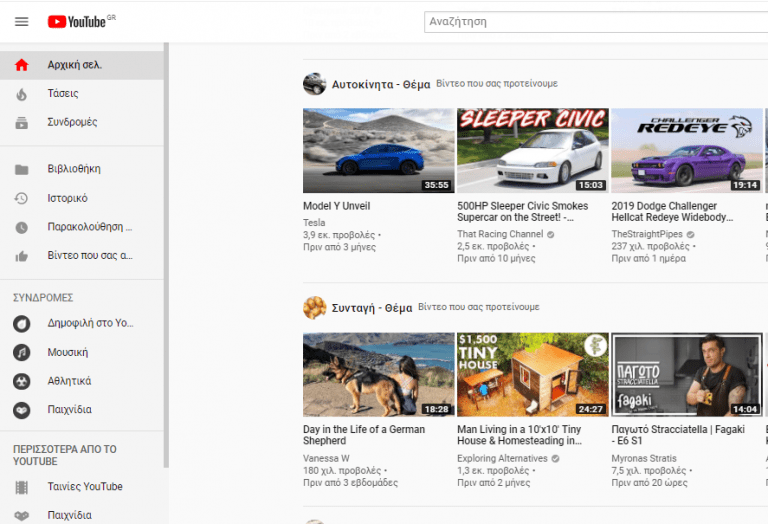Open liked videos thumbs-up icon

pos(21,256)
